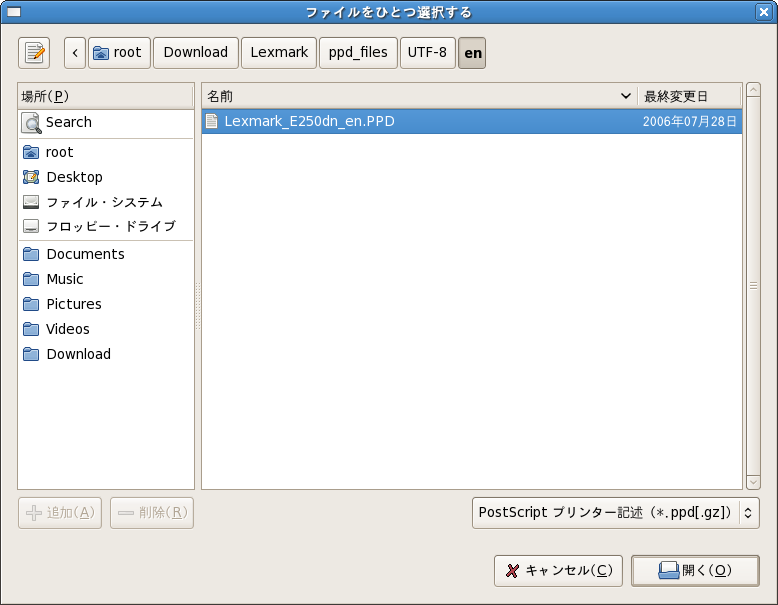Image resolution: width=778 pixels, height=605 pixels.
Task: Click scrollbar up arrow of file list
Action: click(753, 90)
